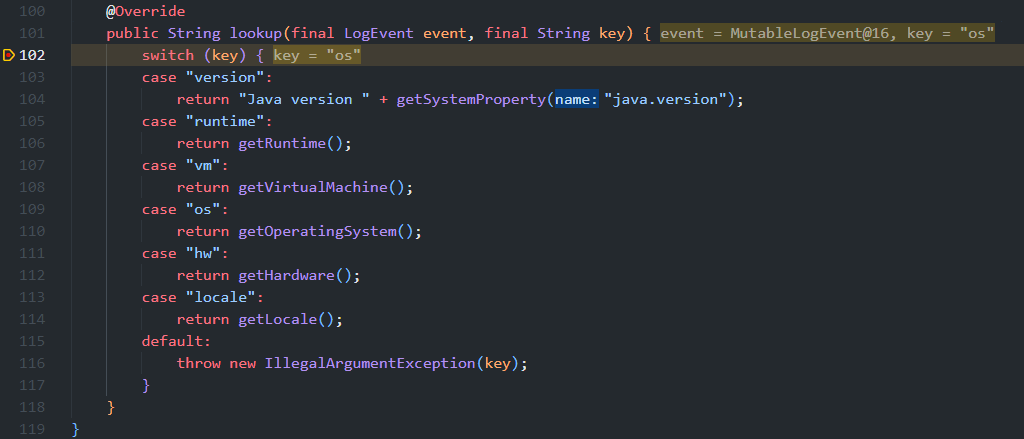
Task: Click the switch keyword on line 102
Action: (167, 55)
